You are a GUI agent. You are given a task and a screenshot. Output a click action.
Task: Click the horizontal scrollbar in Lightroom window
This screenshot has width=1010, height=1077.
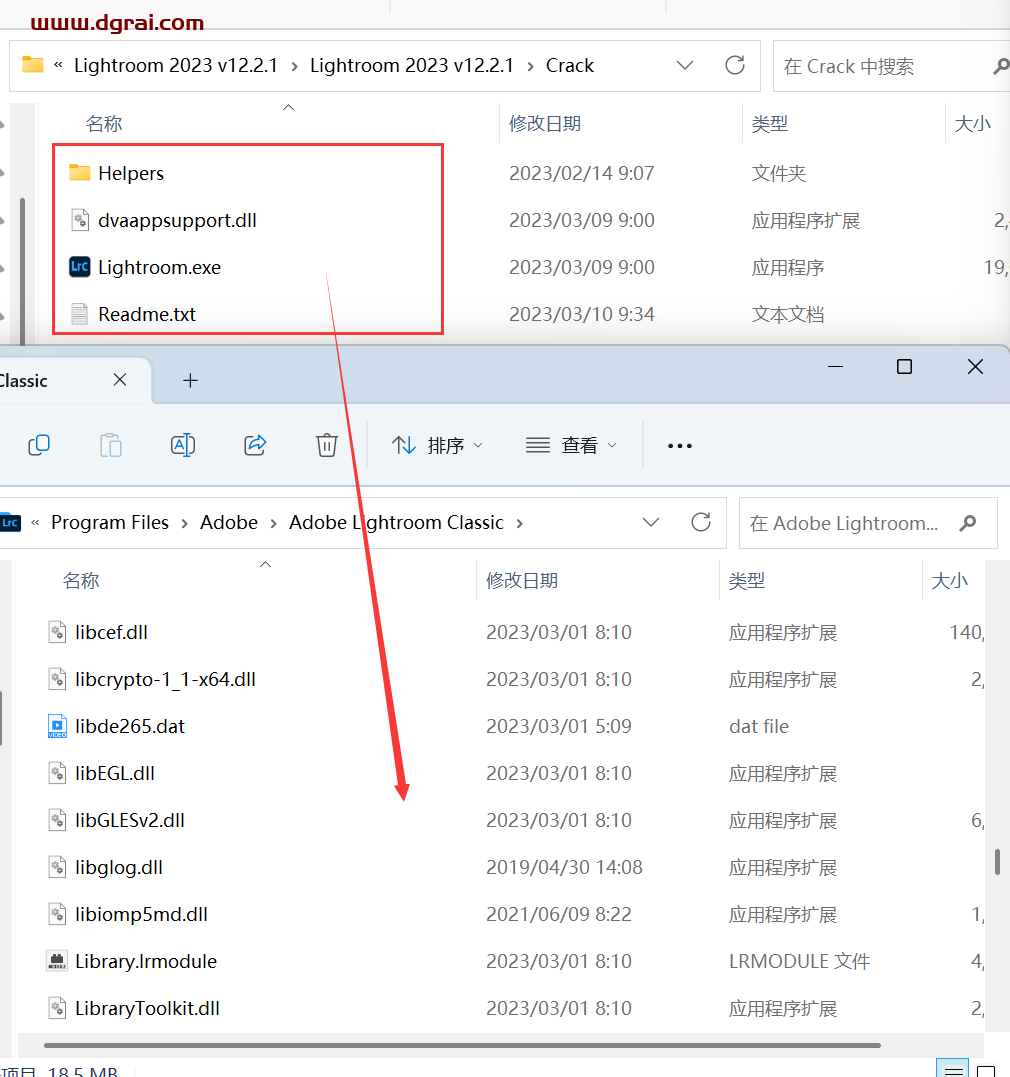coord(462,1045)
